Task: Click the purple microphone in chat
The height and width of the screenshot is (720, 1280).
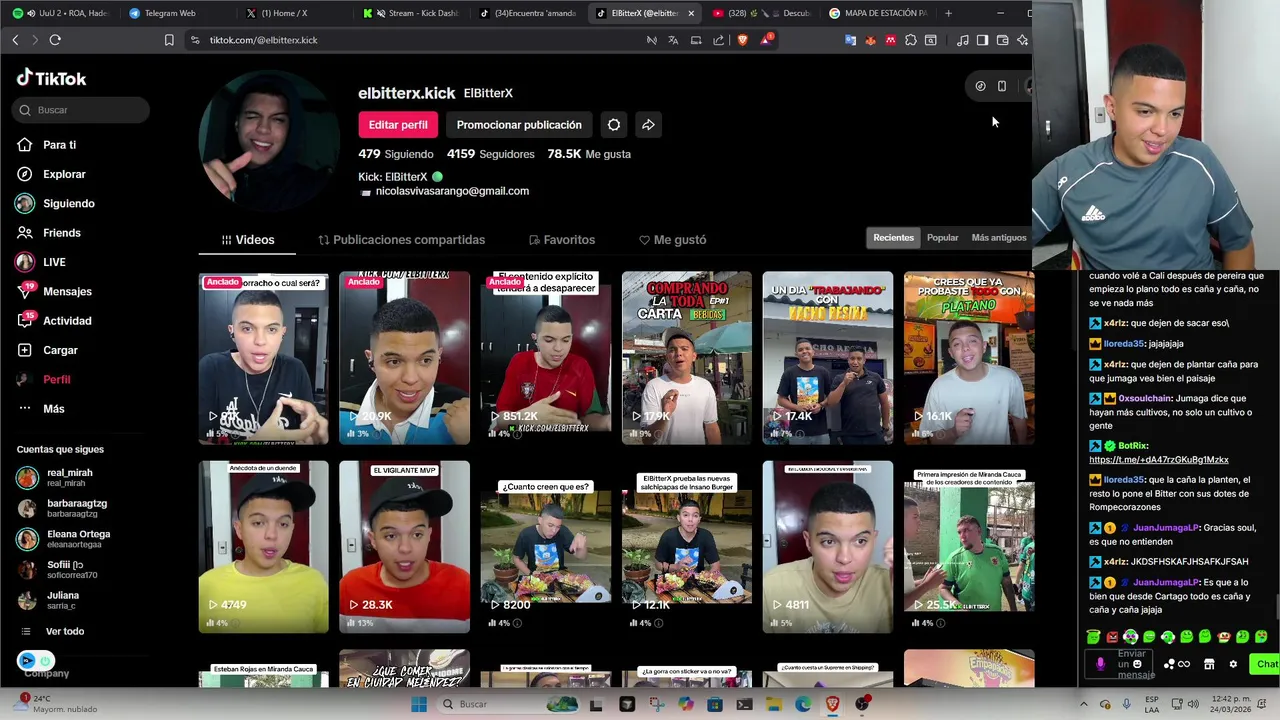Action: (1101, 664)
